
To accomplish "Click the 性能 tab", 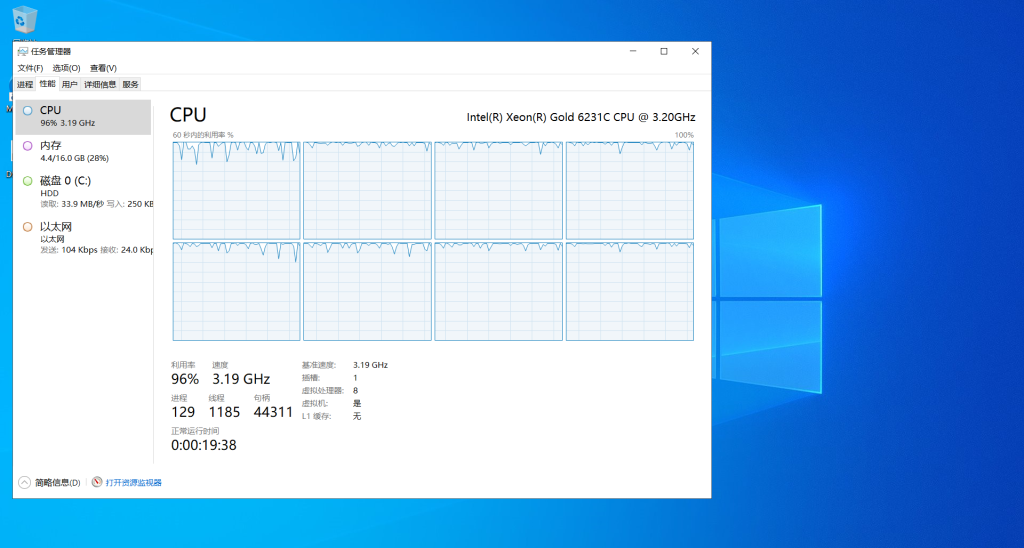I will (x=47, y=85).
